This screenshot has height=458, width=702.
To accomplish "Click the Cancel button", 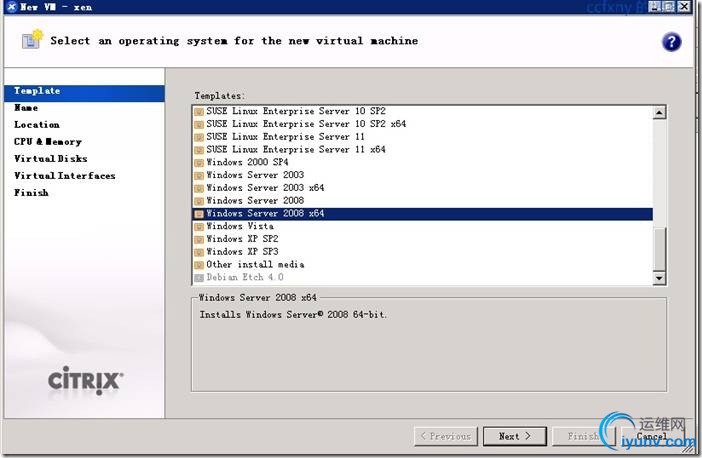I will 652,436.
